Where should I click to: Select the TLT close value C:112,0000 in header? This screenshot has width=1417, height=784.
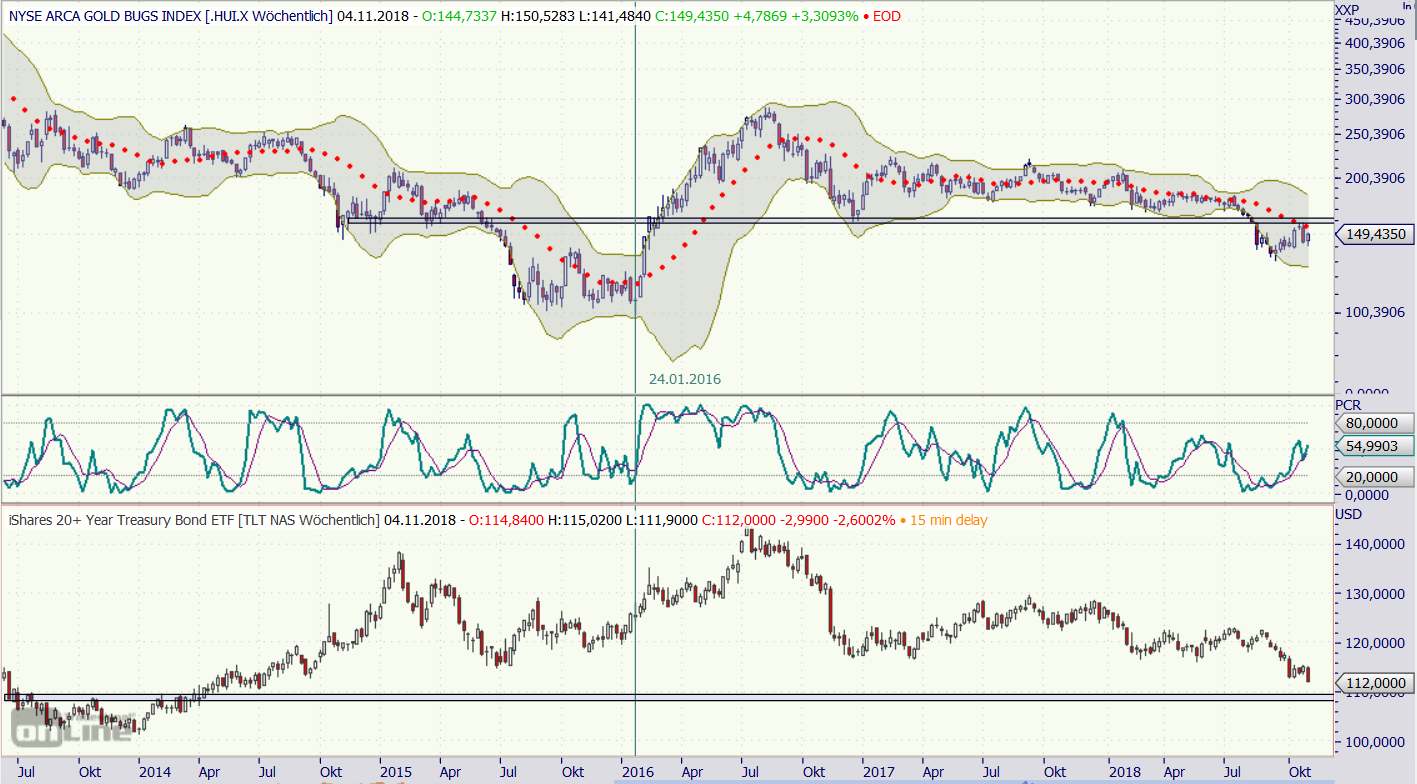coord(740,520)
